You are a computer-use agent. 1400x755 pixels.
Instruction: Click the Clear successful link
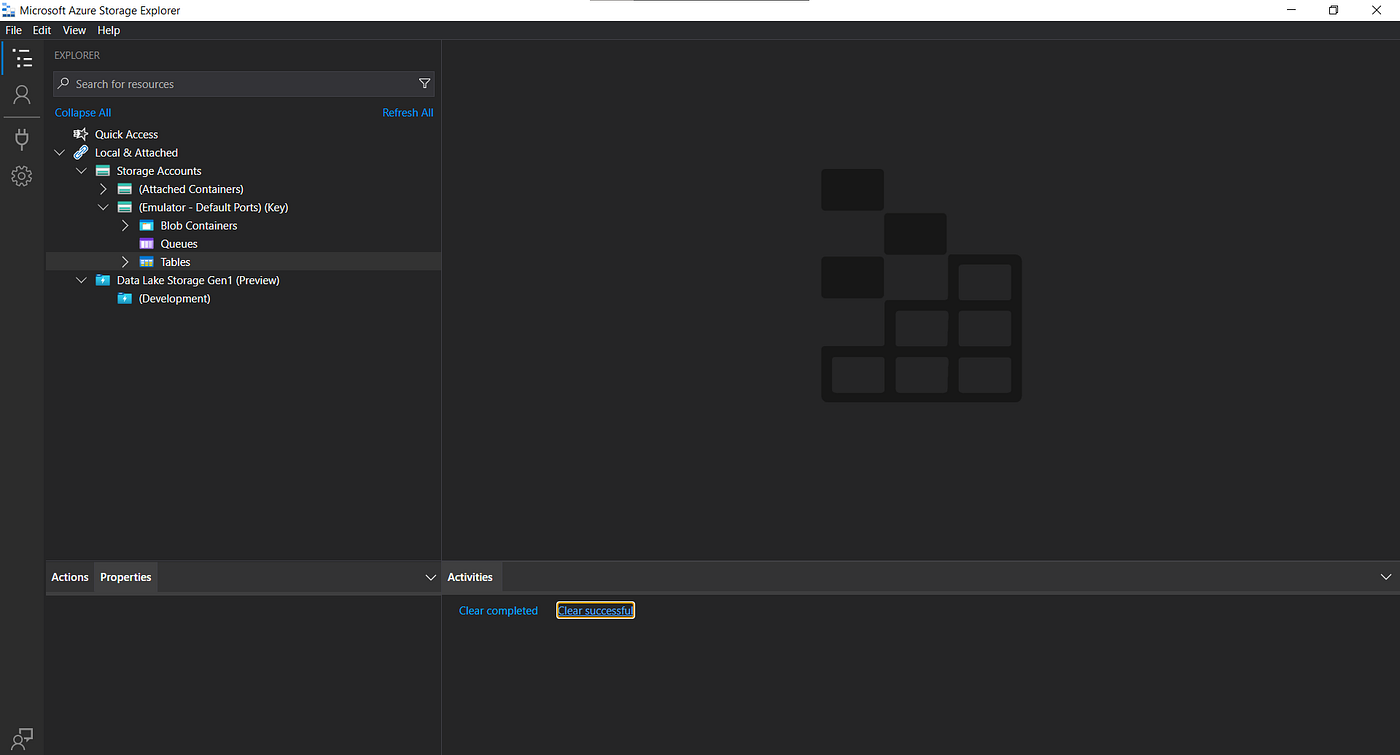[595, 611]
